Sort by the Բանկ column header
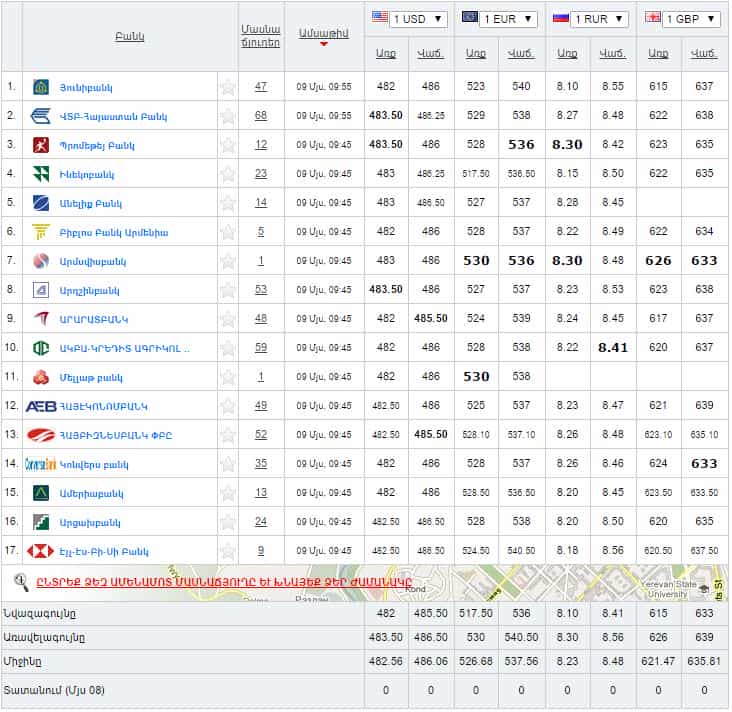732x712 pixels. pyautogui.click(x=130, y=36)
